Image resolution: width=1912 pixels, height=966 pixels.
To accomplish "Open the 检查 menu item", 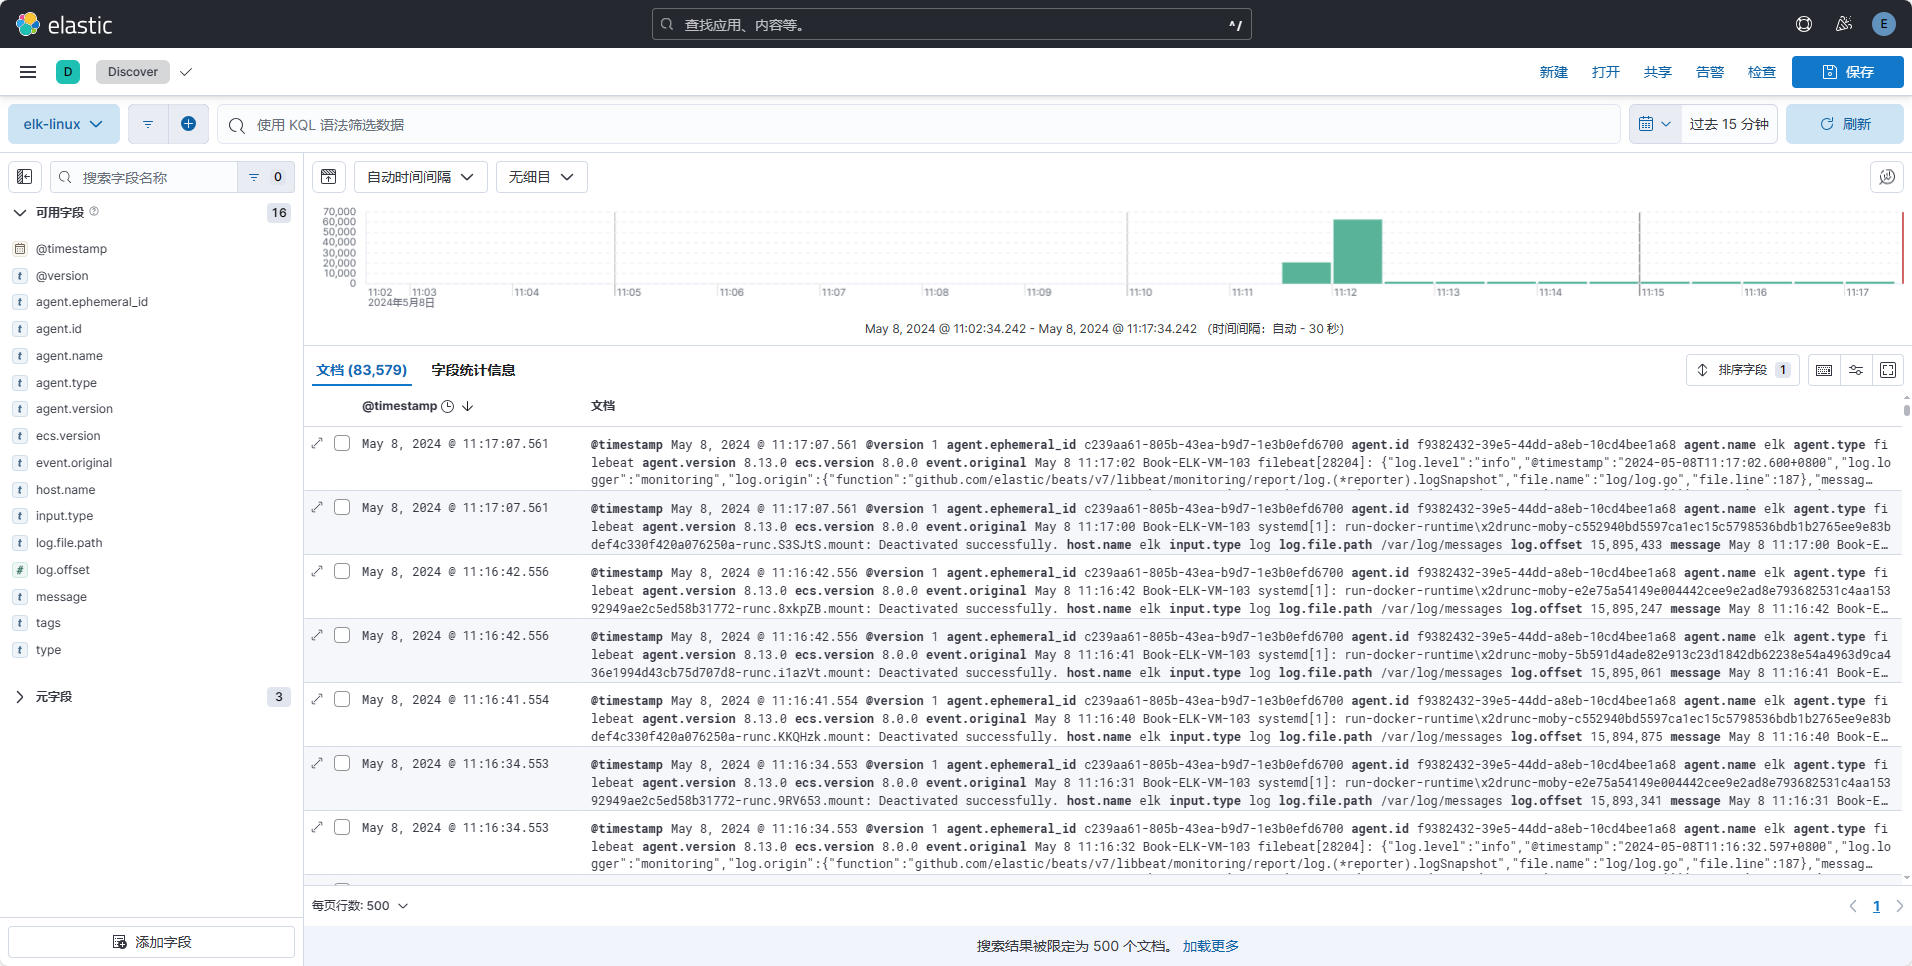I will coord(1761,72).
